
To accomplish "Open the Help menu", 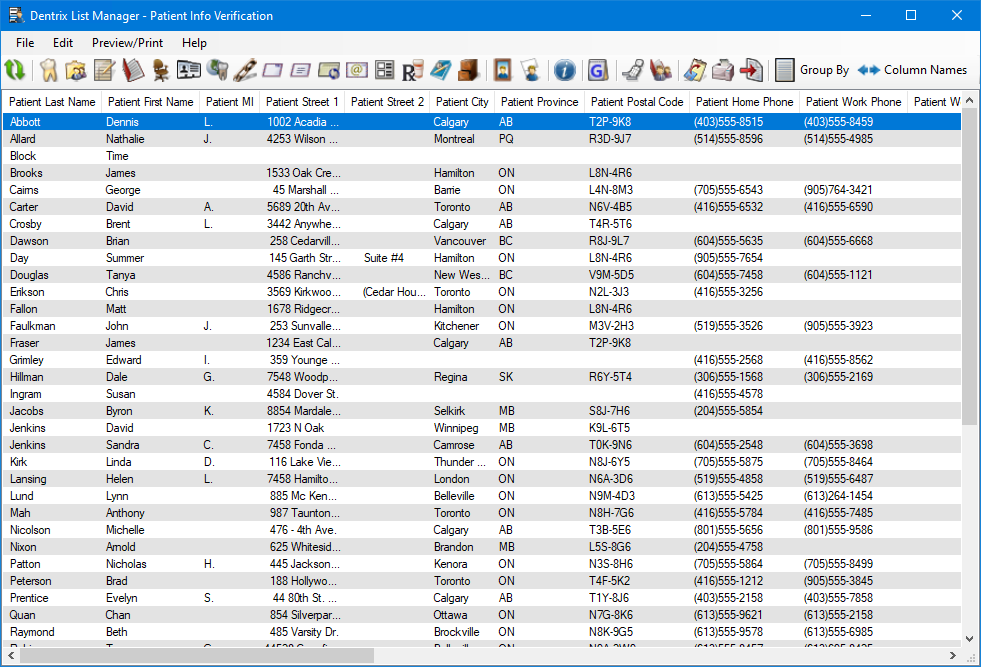I will tap(194, 43).
